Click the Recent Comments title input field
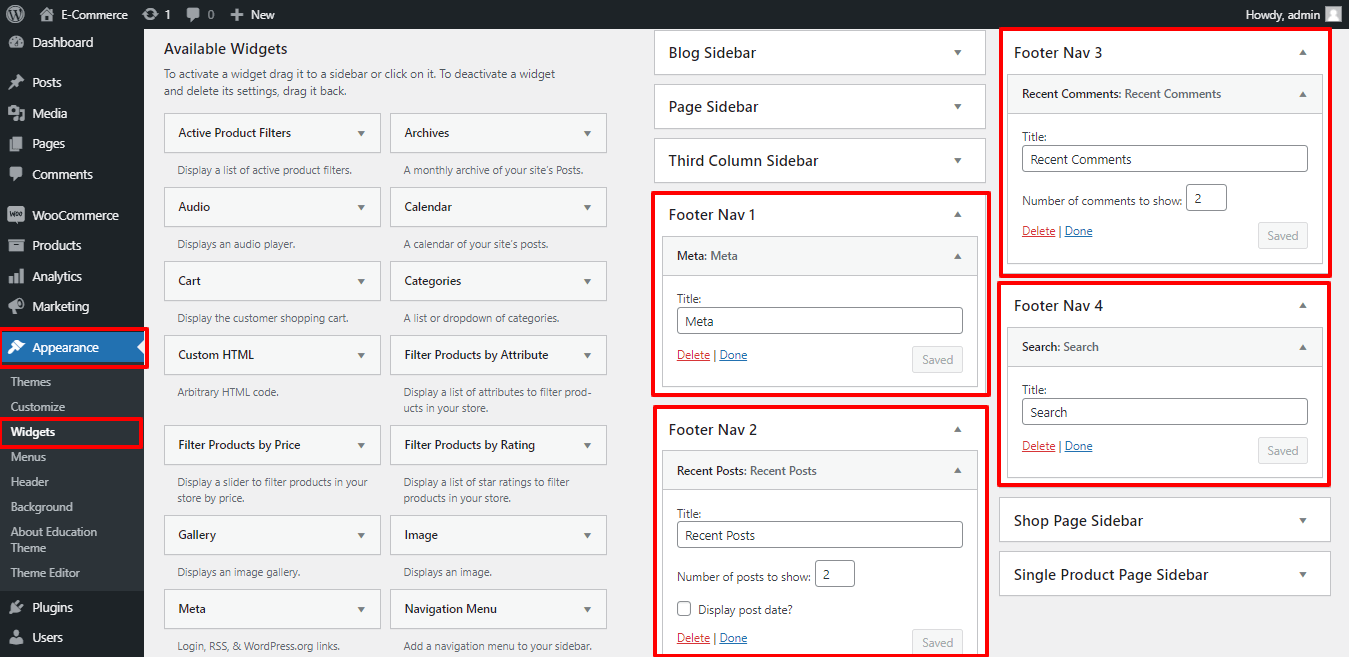 point(1164,159)
